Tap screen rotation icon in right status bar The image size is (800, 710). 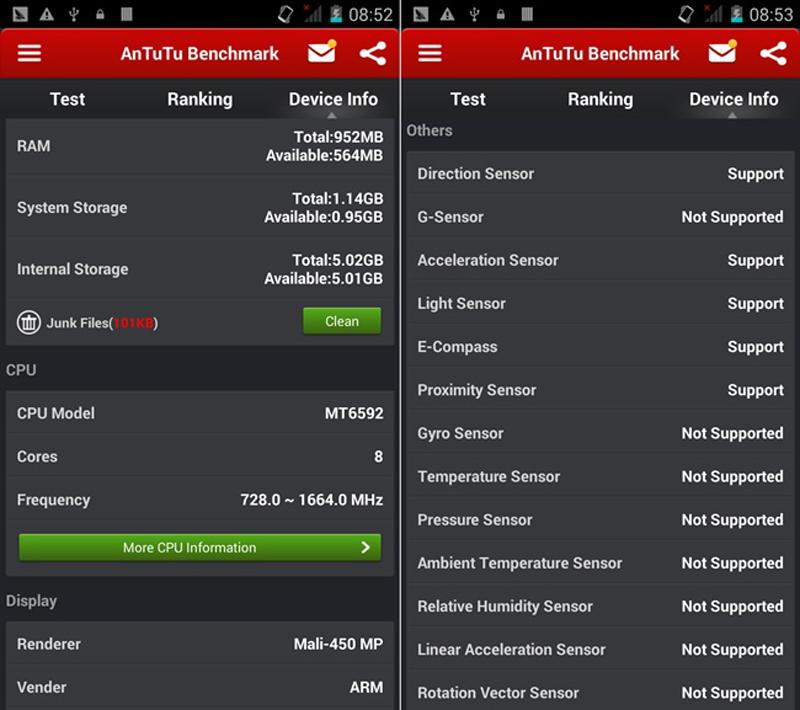[686, 14]
